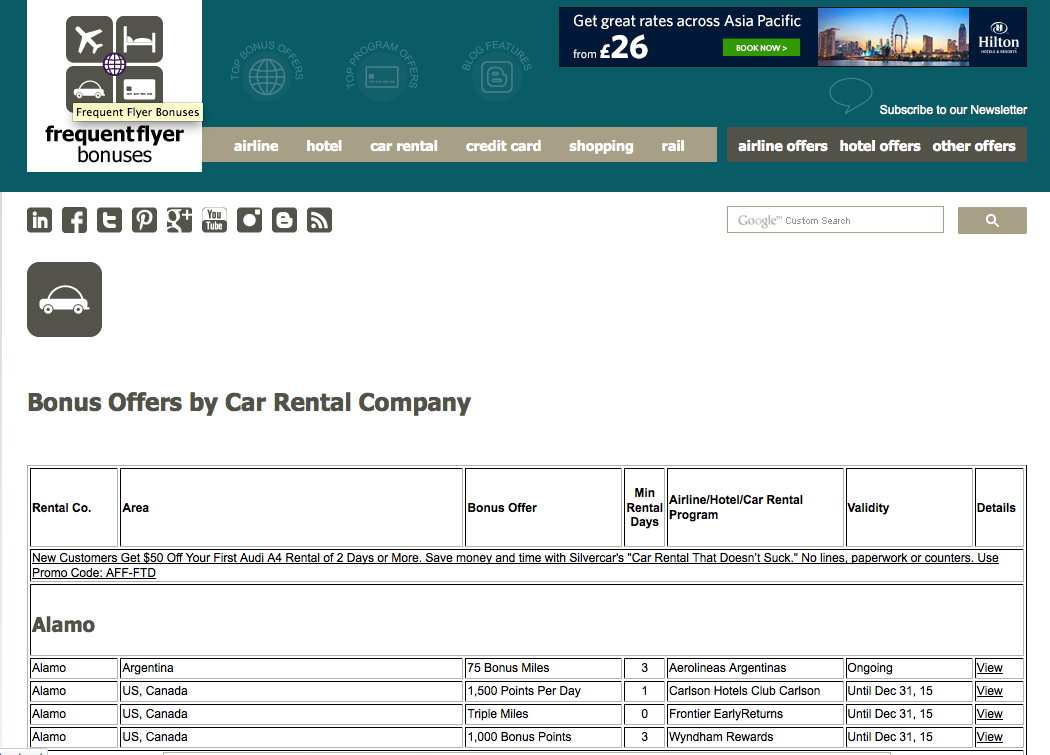Viewport: 1050px width, 755px height.
Task: Select the 'Carlson Hotels Club Carlson' program cell
Action: [755, 691]
